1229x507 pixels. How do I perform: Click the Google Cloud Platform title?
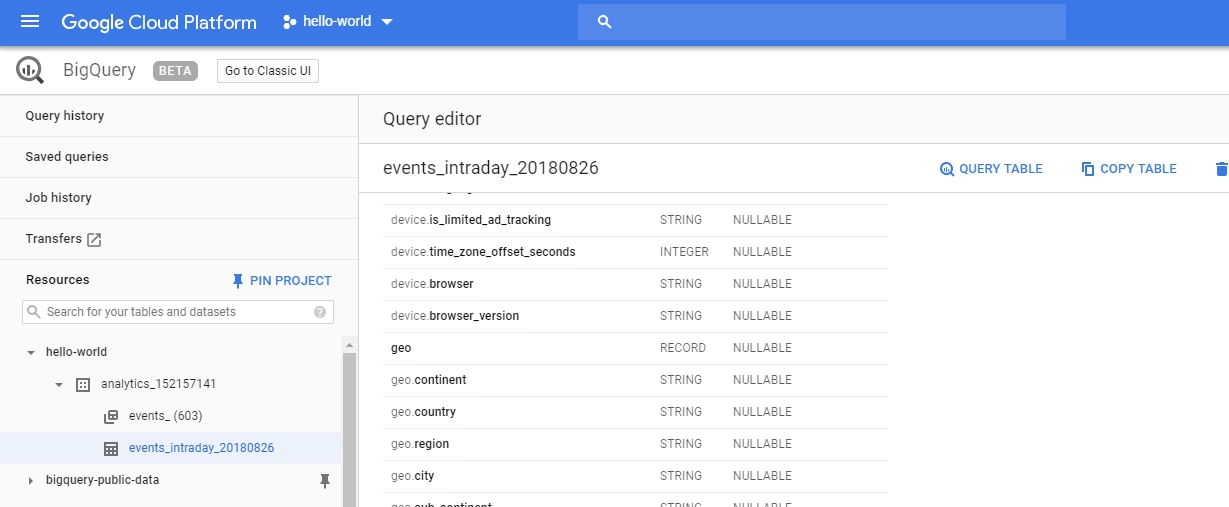159,22
